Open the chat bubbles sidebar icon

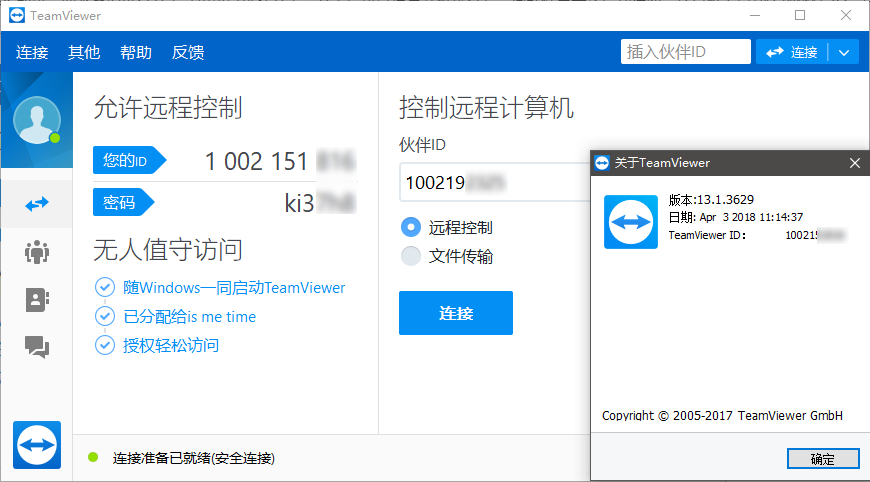pyautogui.click(x=37, y=347)
